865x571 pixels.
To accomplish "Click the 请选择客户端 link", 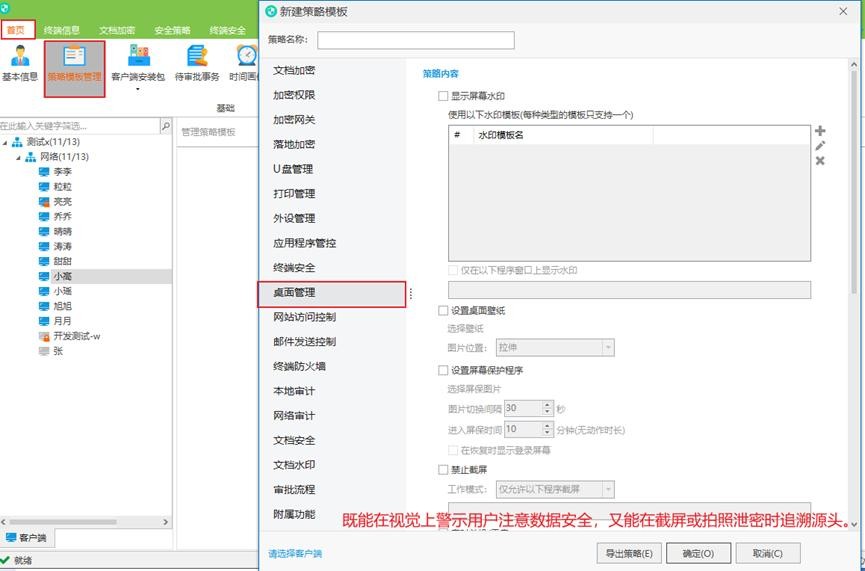I will tap(295, 553).
